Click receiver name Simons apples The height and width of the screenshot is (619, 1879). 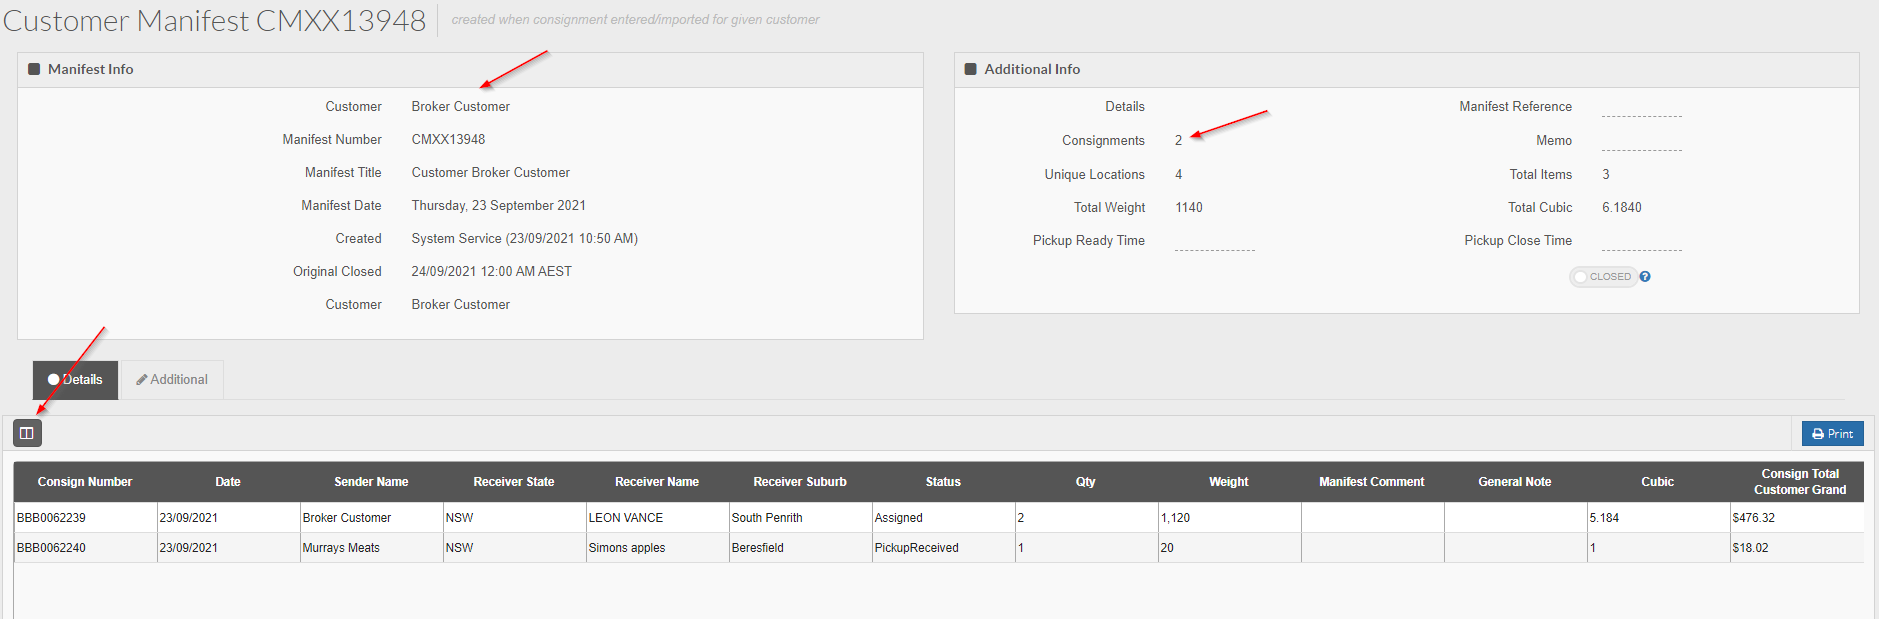click(657, 548)
